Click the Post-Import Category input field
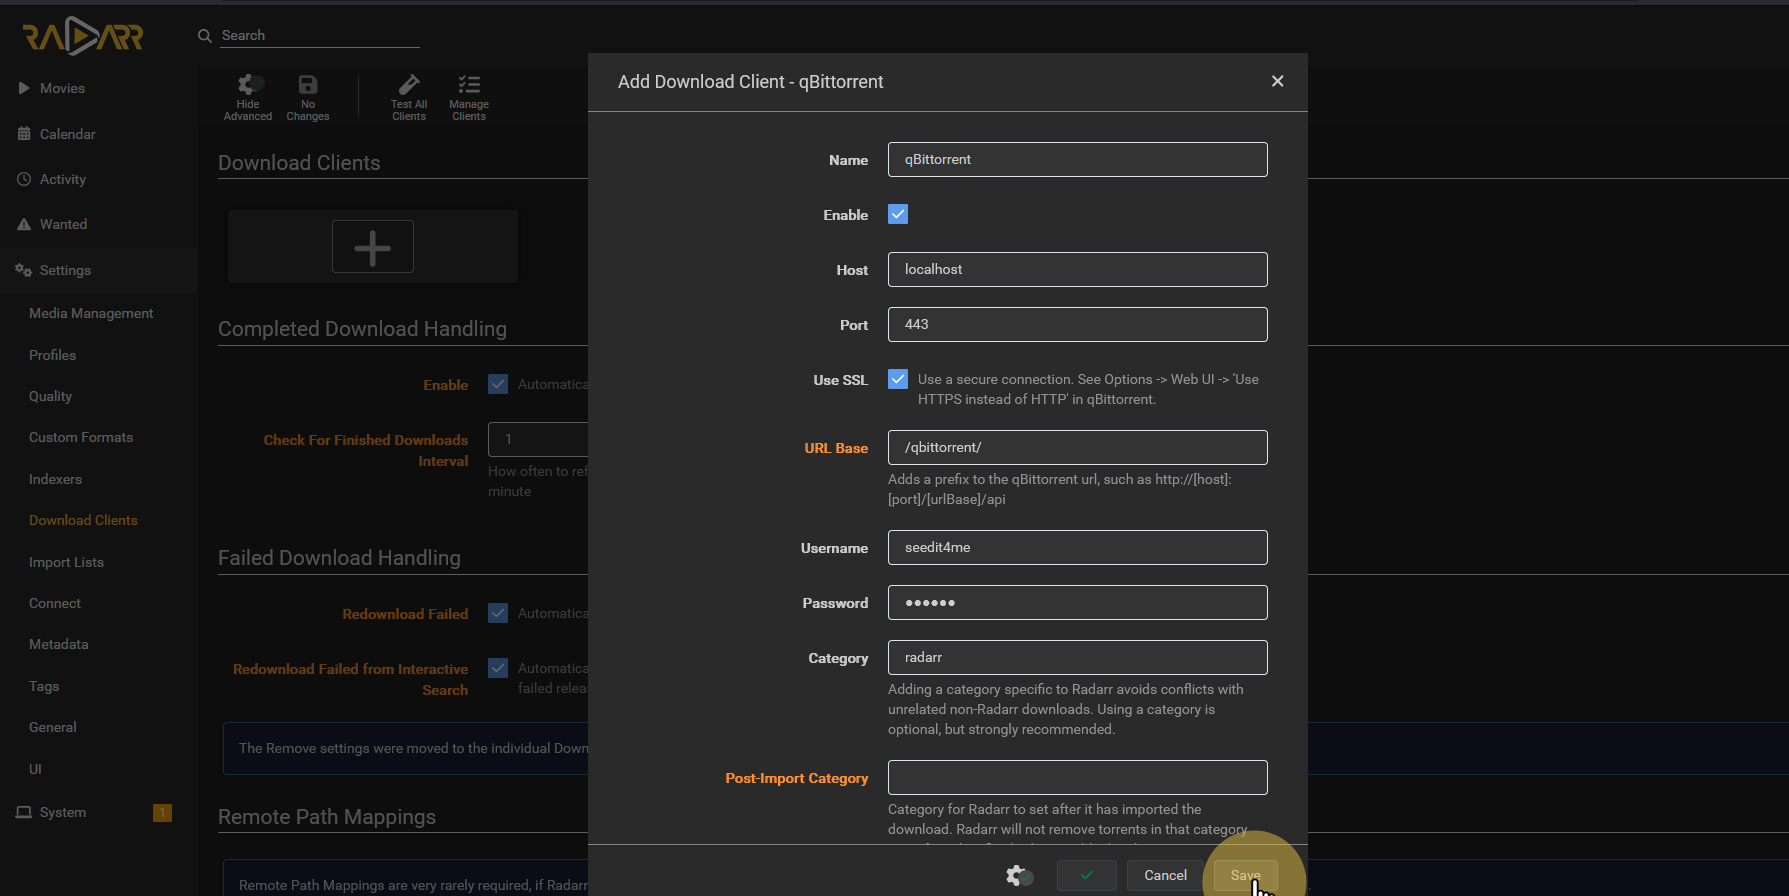Viewport: 1789px width, 896px height. click(x=1077, y=777)
